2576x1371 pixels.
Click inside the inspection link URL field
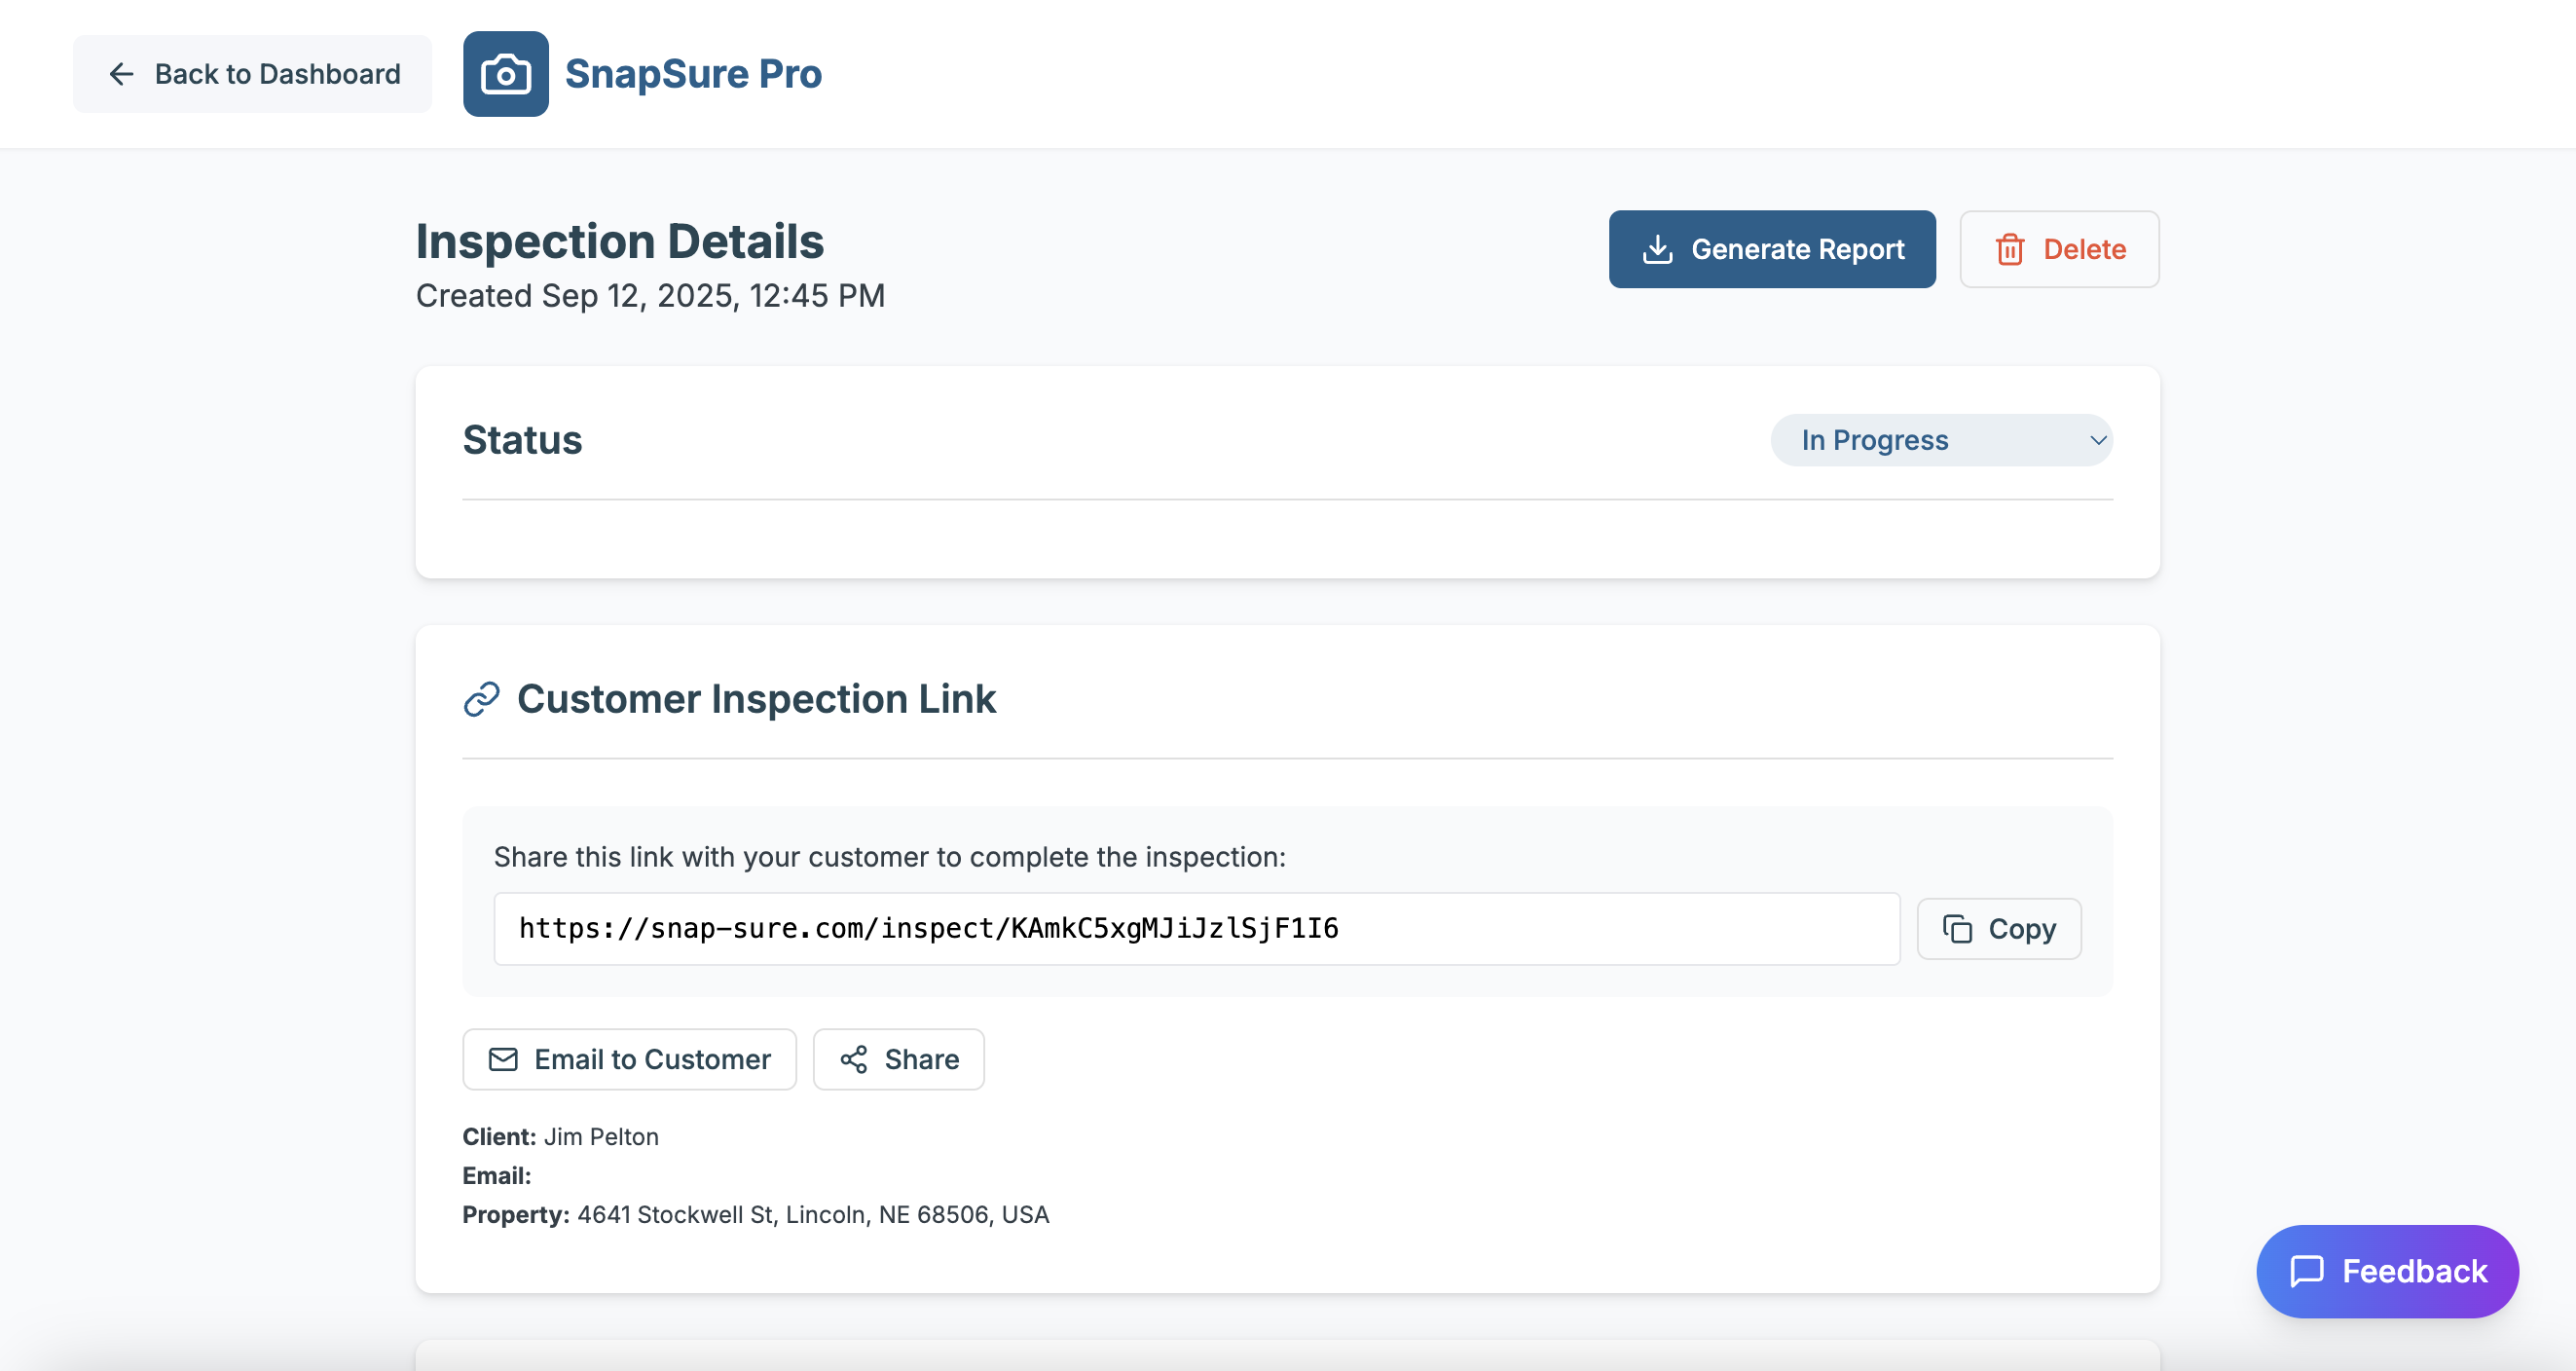click(1196, 929)
